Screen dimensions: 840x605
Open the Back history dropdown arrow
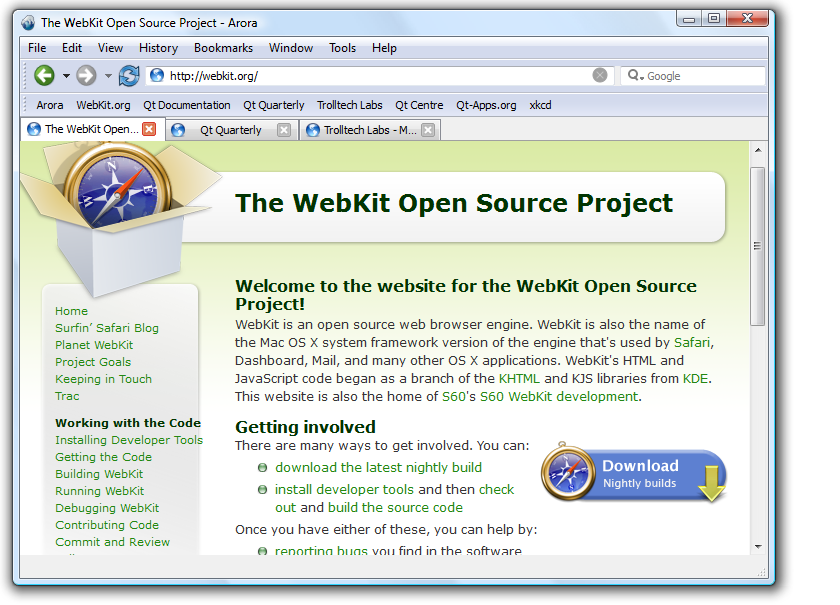pyautogui.click(x=66, y=76)
